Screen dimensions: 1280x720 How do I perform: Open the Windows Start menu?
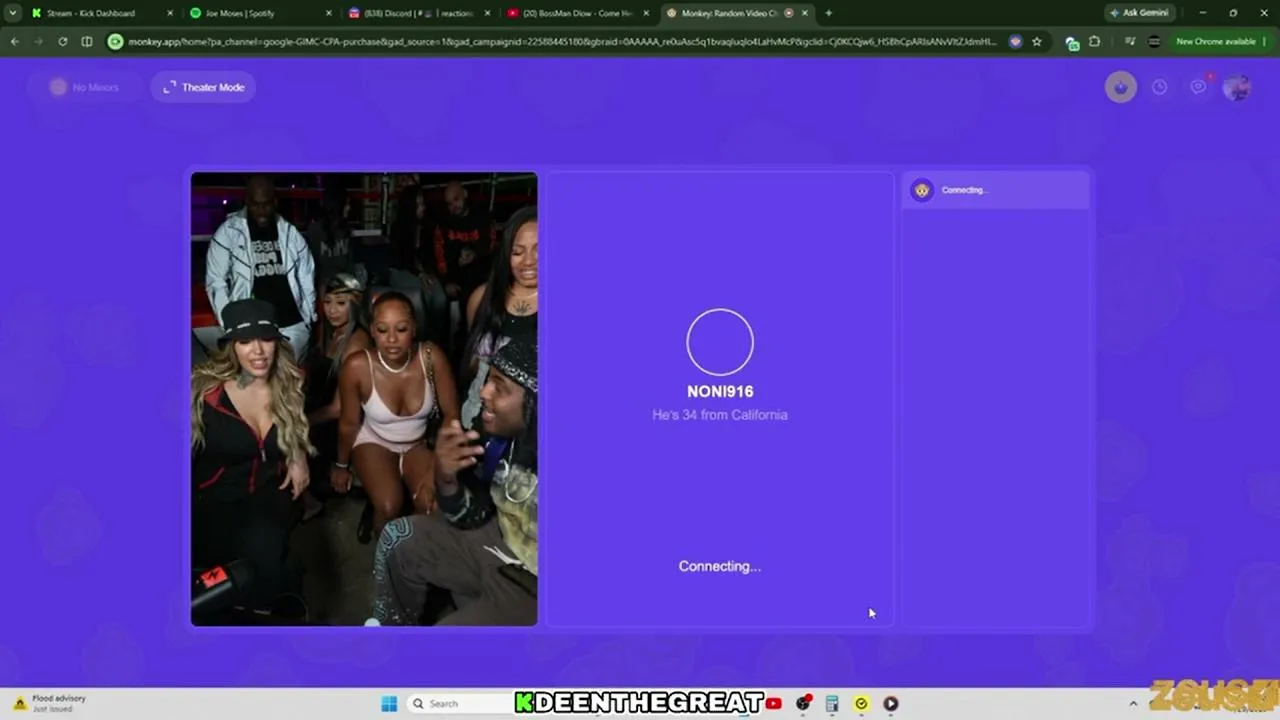pyautogui.click(x=389, y=703)
